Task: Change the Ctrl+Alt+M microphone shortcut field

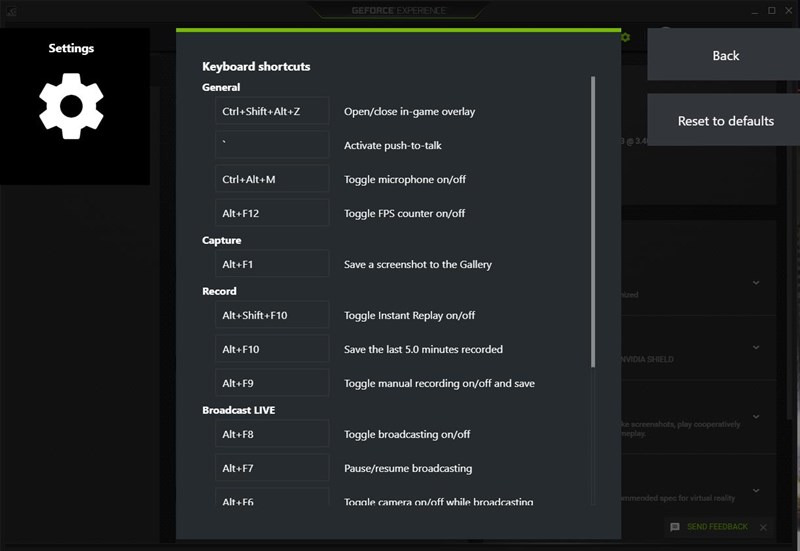Action: pos(272,179)
